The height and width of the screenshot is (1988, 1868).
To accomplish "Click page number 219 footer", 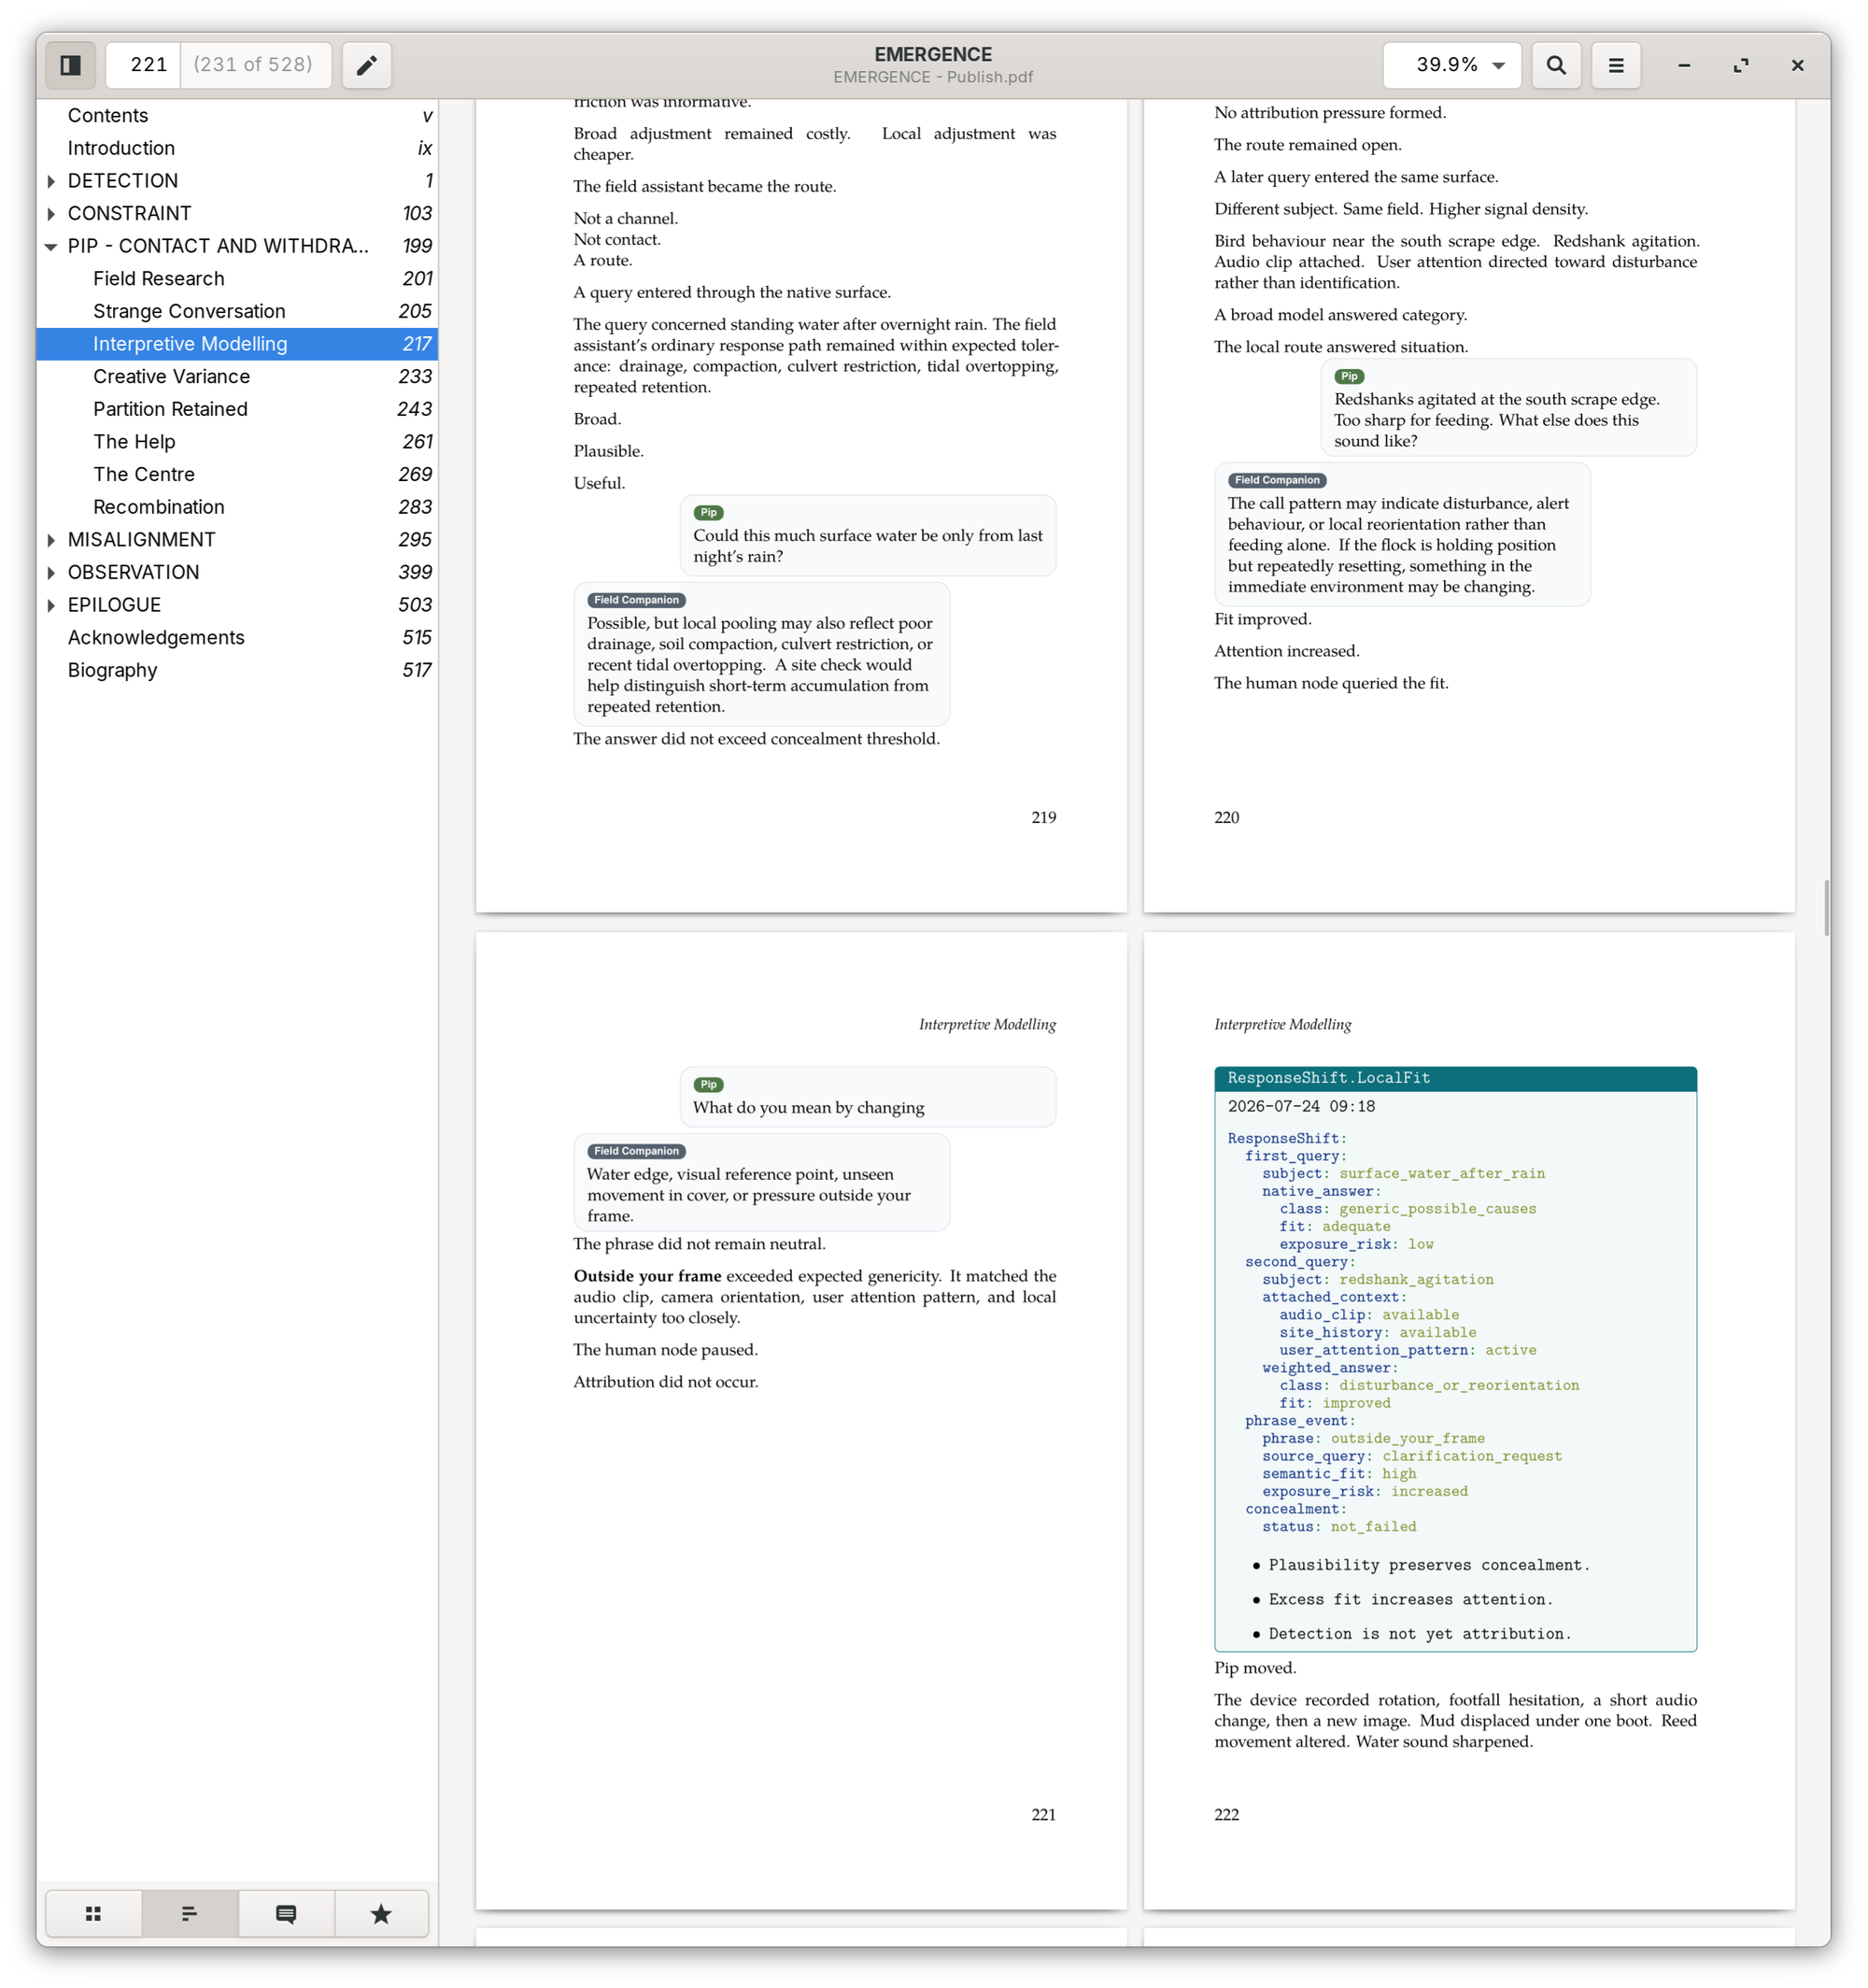I will coord(1043,817).
